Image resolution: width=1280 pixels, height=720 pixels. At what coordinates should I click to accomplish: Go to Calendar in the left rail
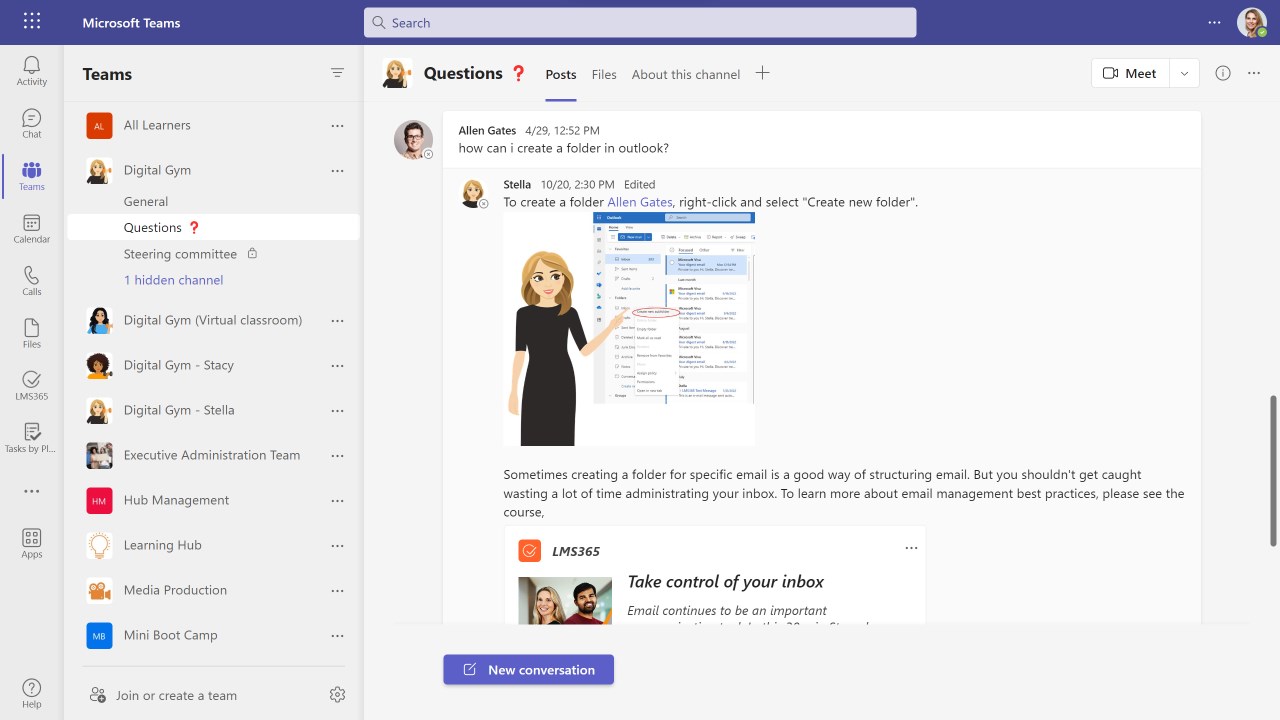point(32,228)
